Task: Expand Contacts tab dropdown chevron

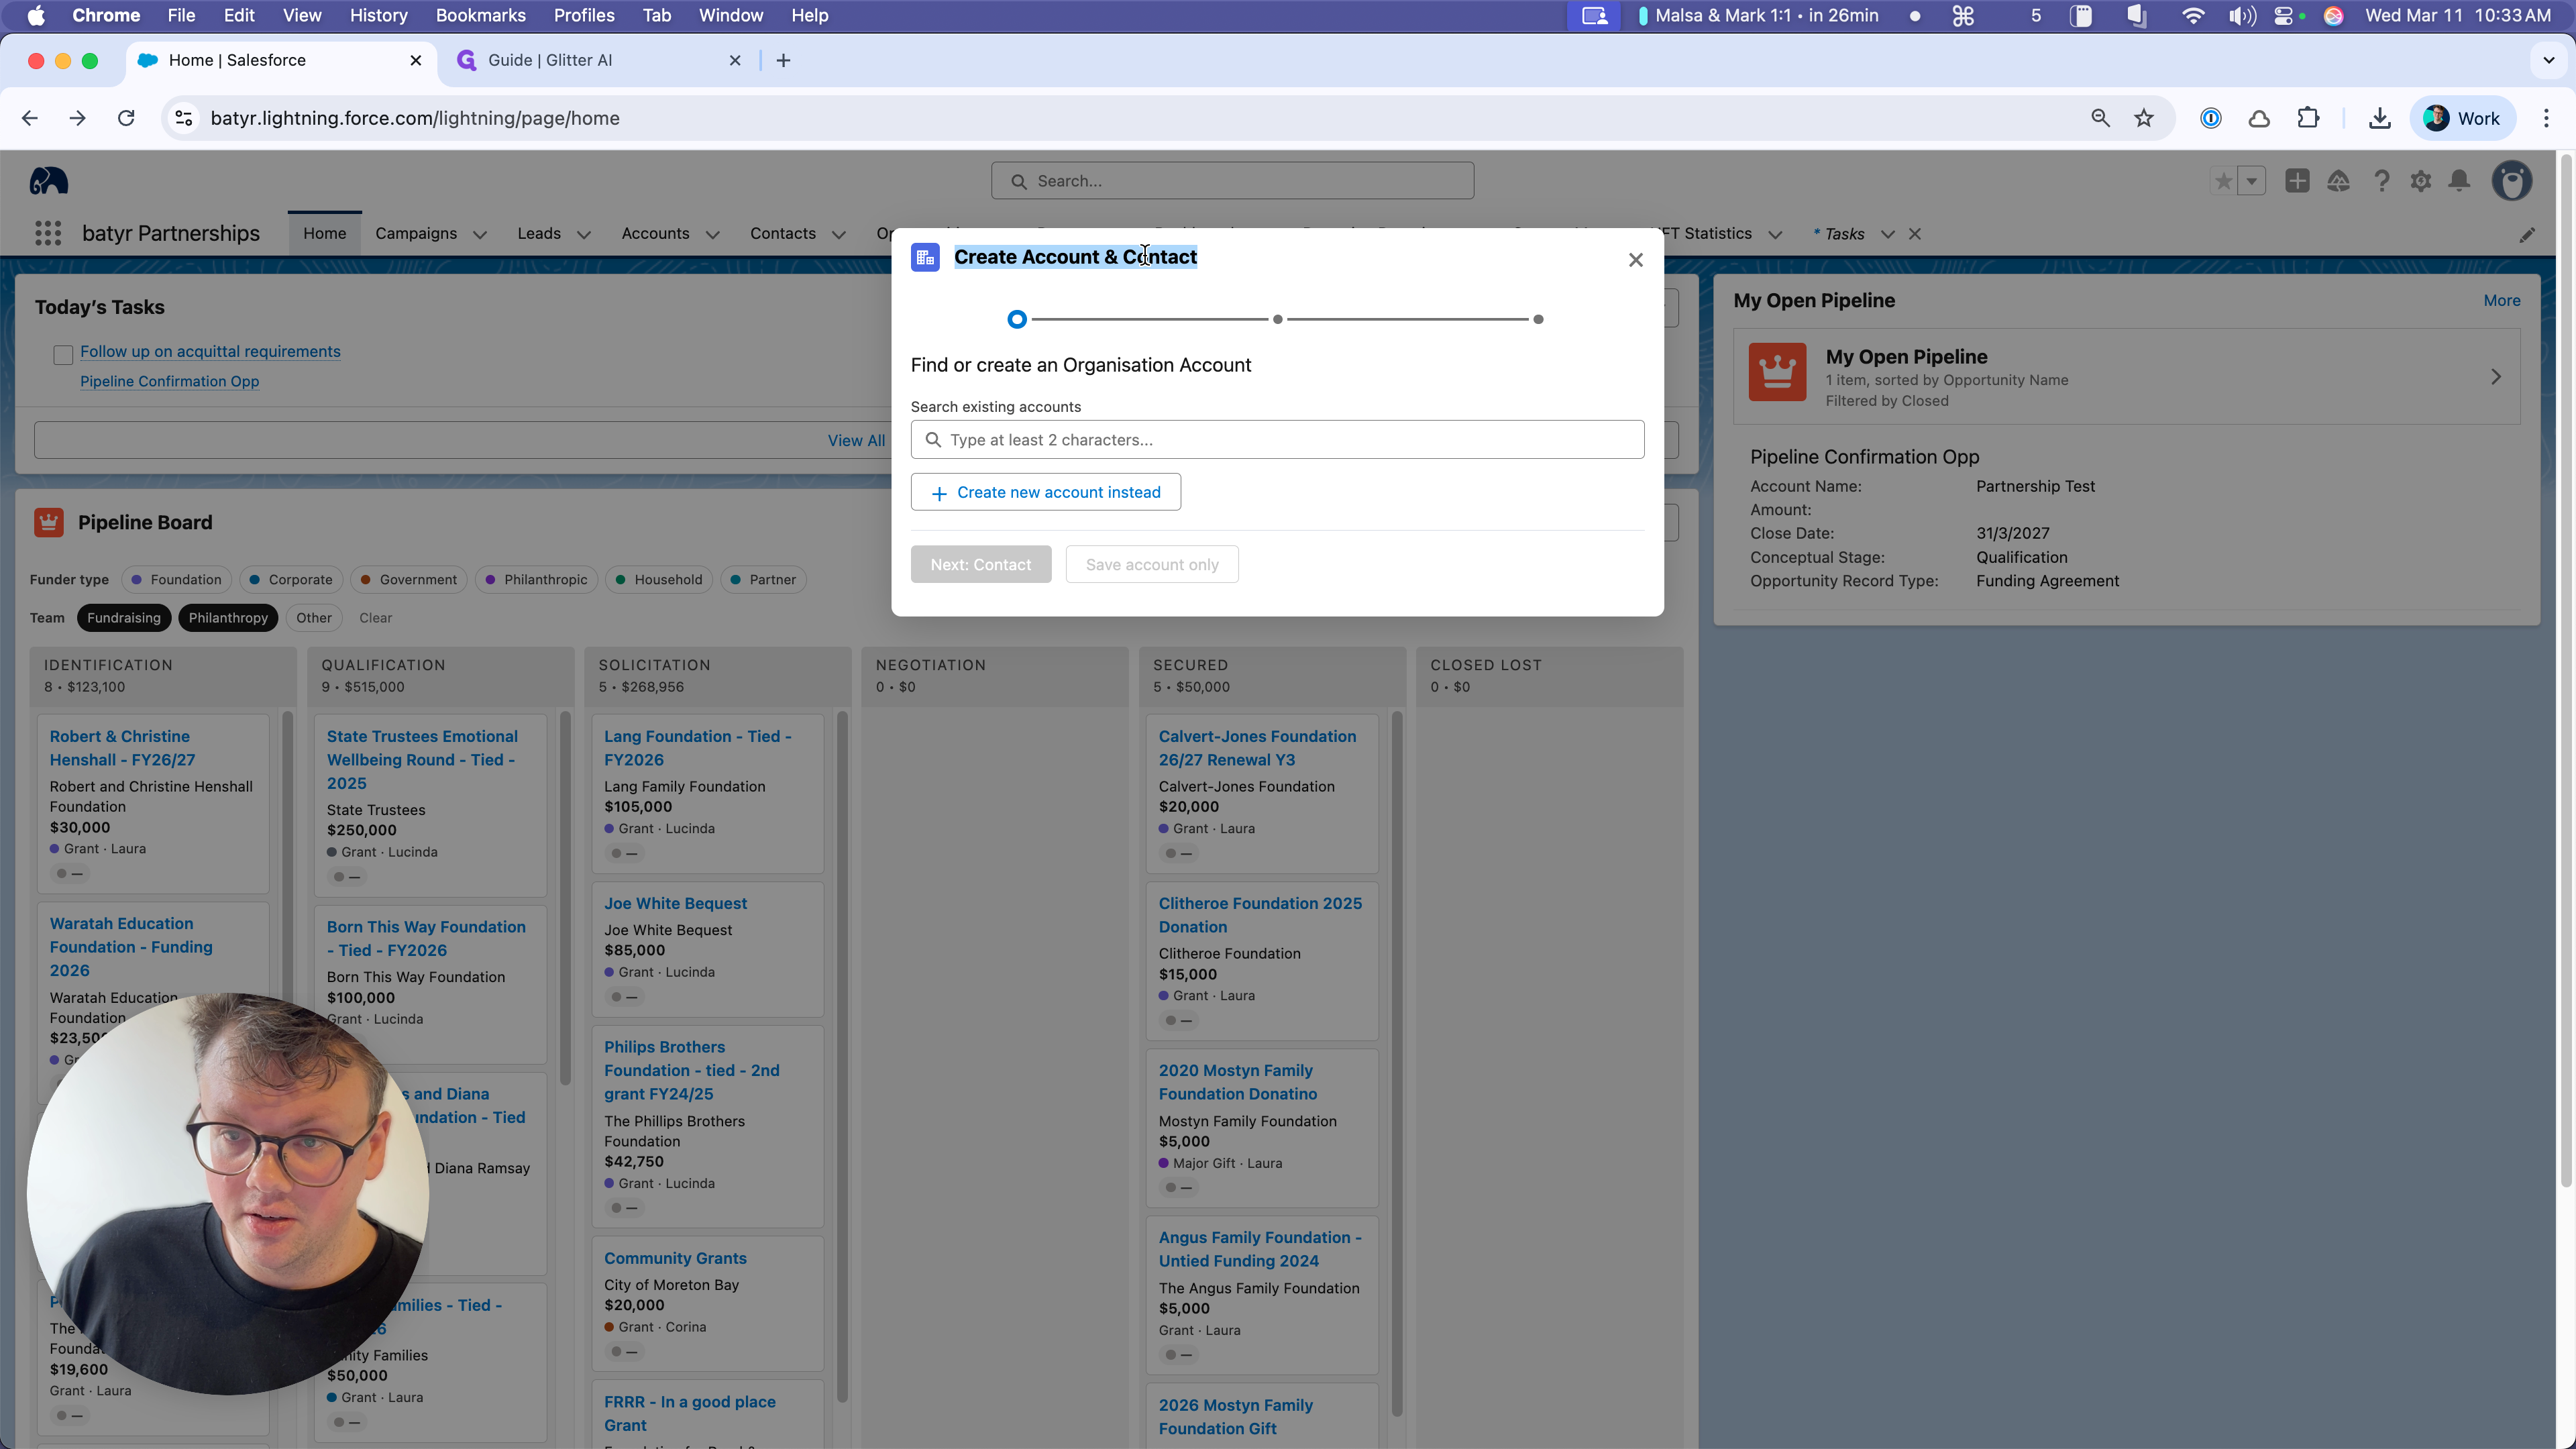Action: coord(839,235)
